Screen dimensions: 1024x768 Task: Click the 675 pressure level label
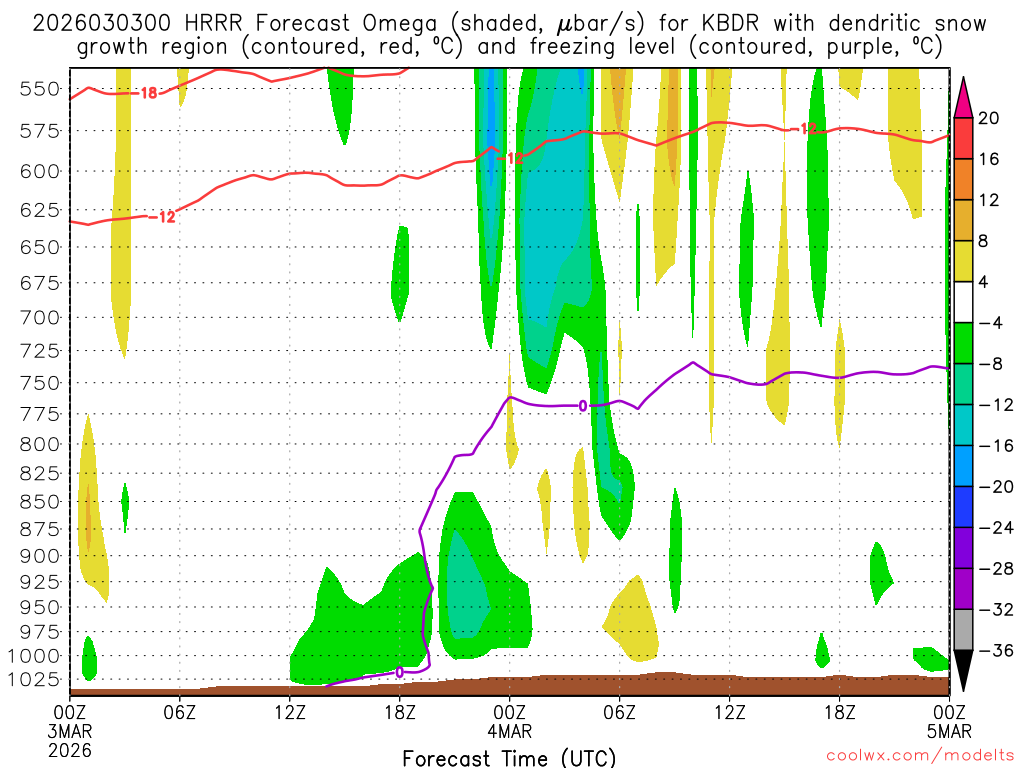[x=40, y=283]
